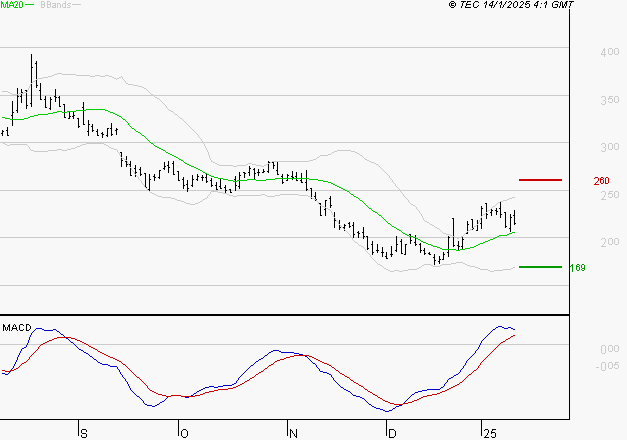The height and width of the screenshot is (440, 627).
Task: Click the MACD panel label
Action: (17, 328)
